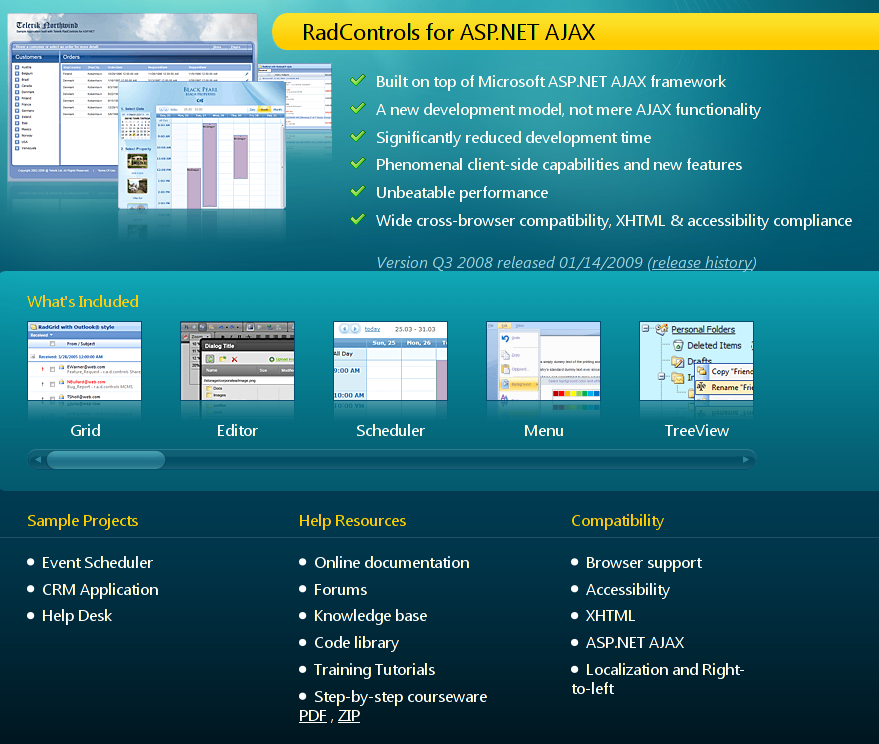The image size is (879, 744).
Task: Download the courseware ZIP
Action: (x=349, y=716)
